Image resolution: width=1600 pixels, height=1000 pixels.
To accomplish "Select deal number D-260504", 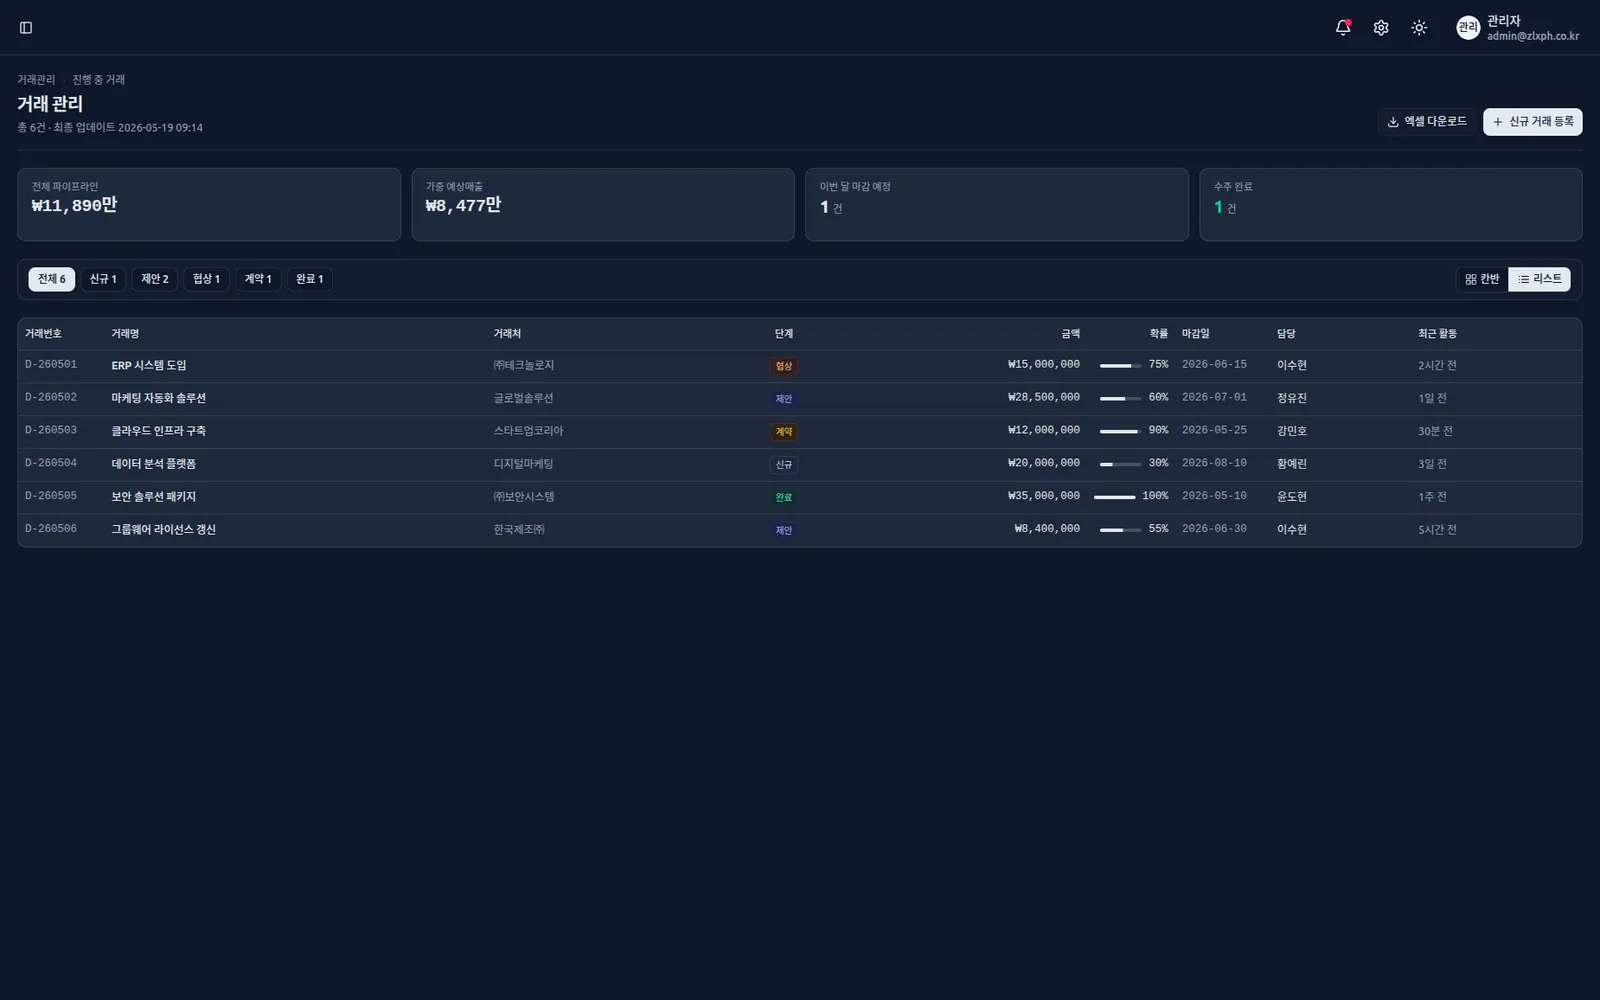I will (51, 463).
